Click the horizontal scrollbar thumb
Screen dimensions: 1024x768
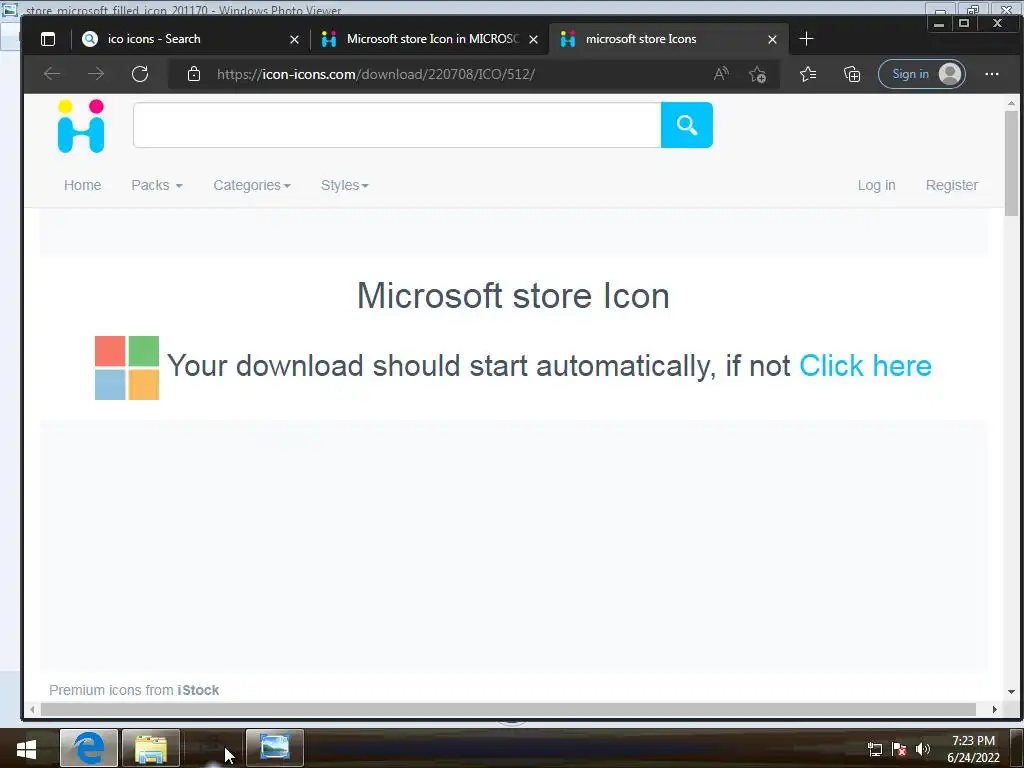point(508,709)
